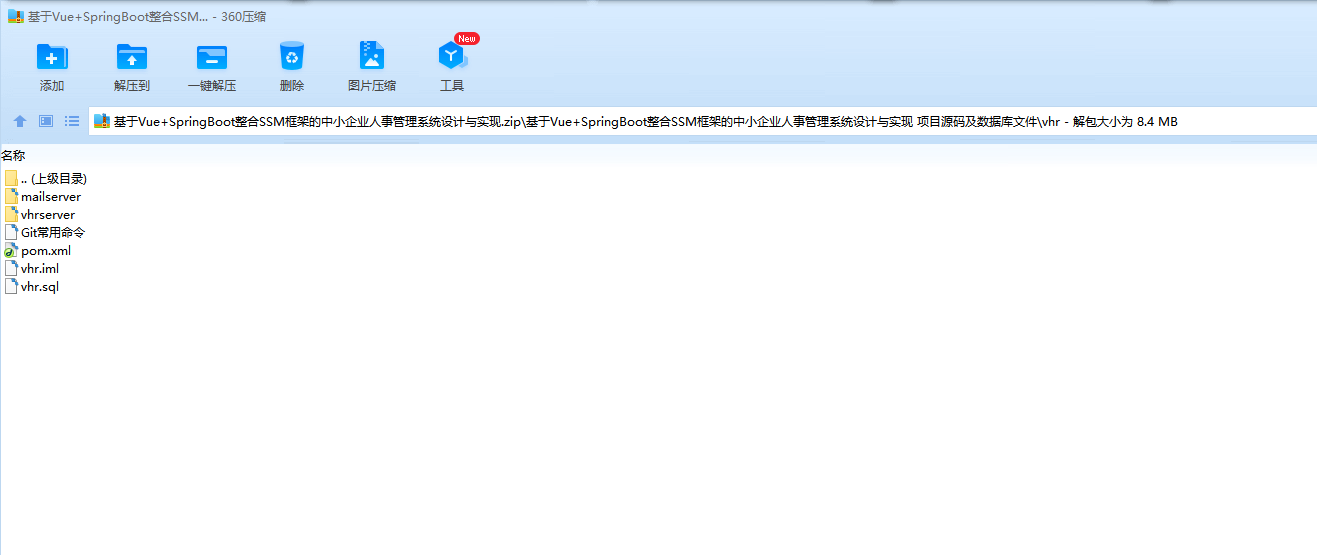
Task: Open the Tools (工具) icon
Action: click(452, 57)
